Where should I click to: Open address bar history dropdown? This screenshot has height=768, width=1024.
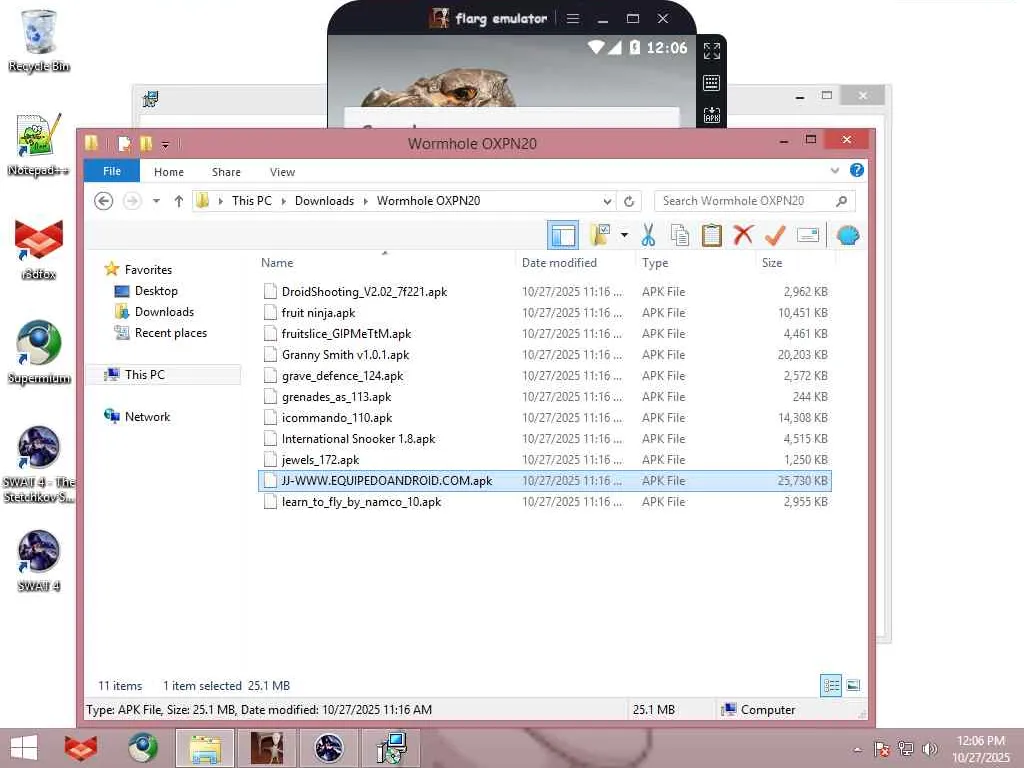tap(607, 201)
